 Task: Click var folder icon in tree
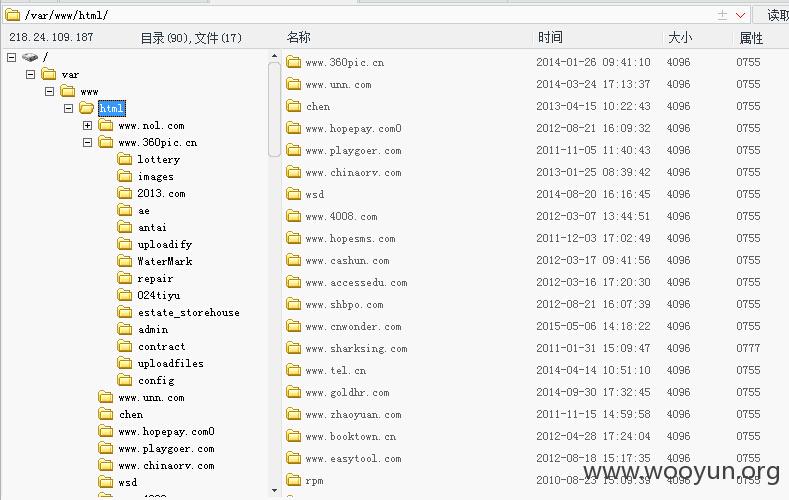(x=49, y=74)
